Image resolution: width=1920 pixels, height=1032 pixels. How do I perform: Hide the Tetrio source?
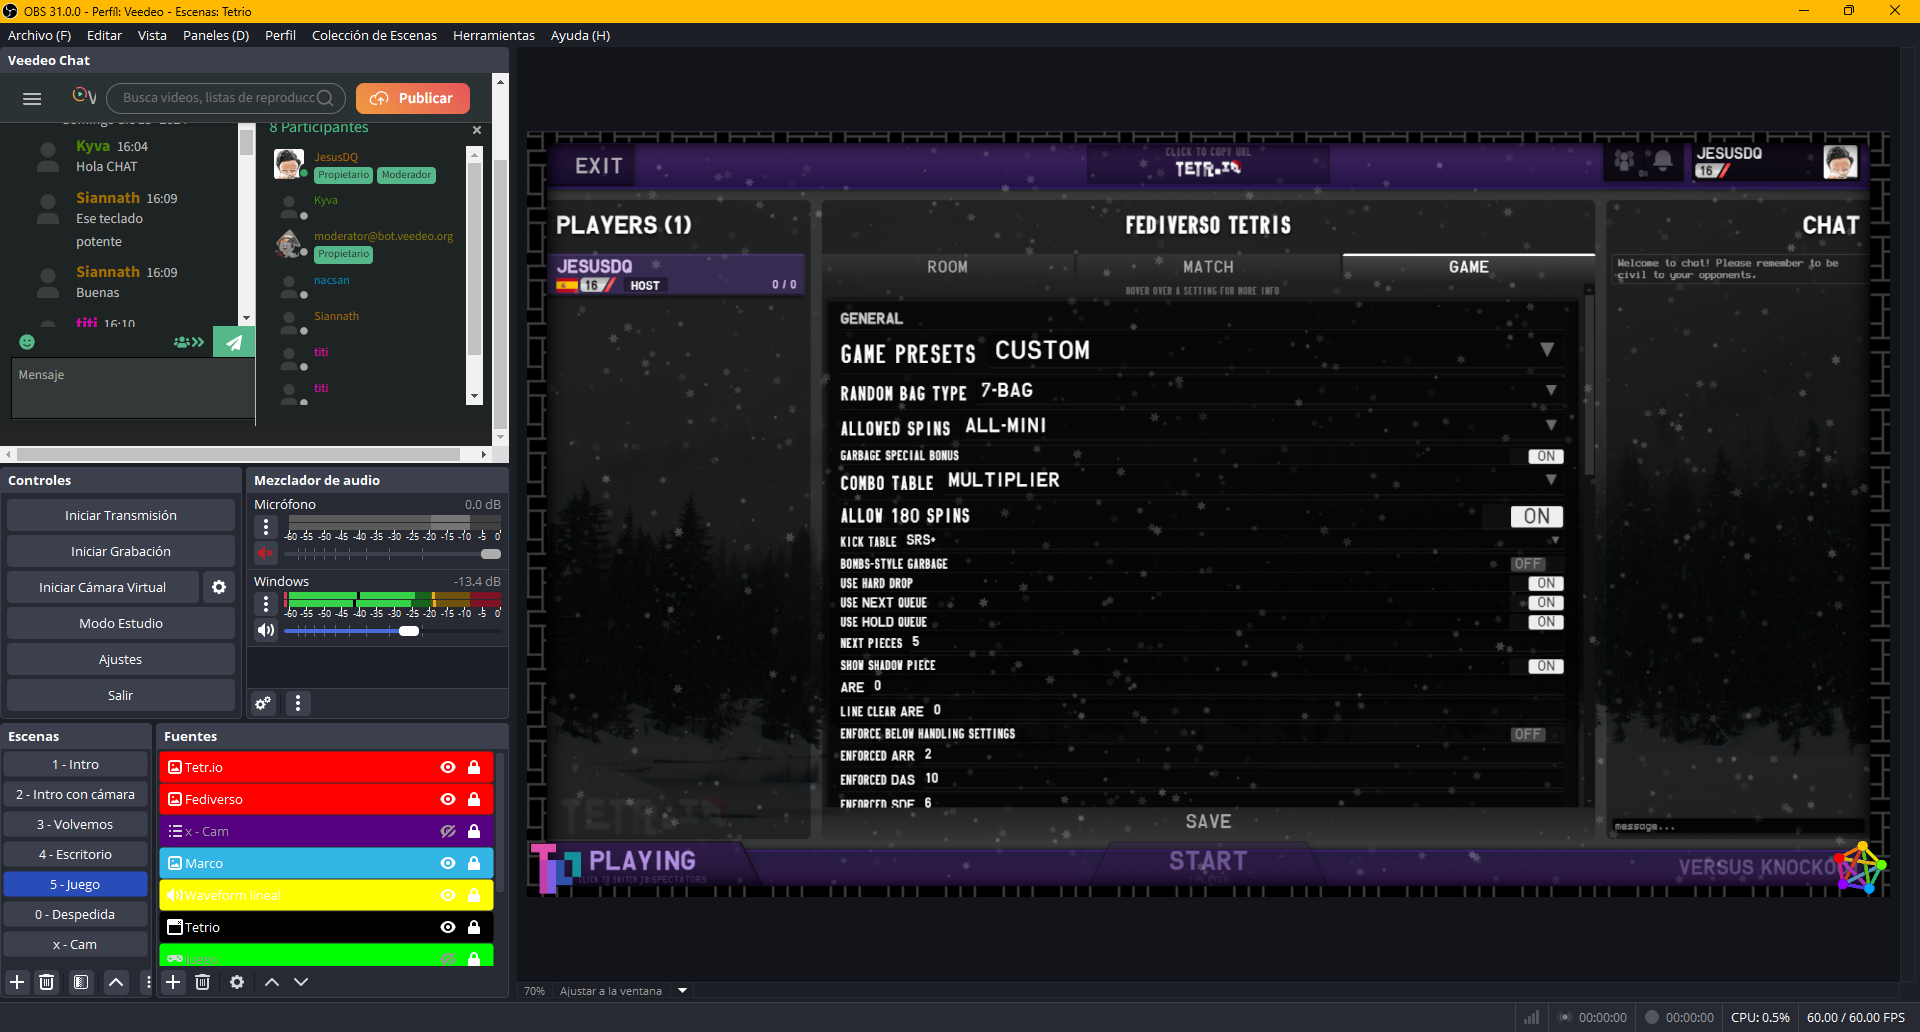point(448,927)
